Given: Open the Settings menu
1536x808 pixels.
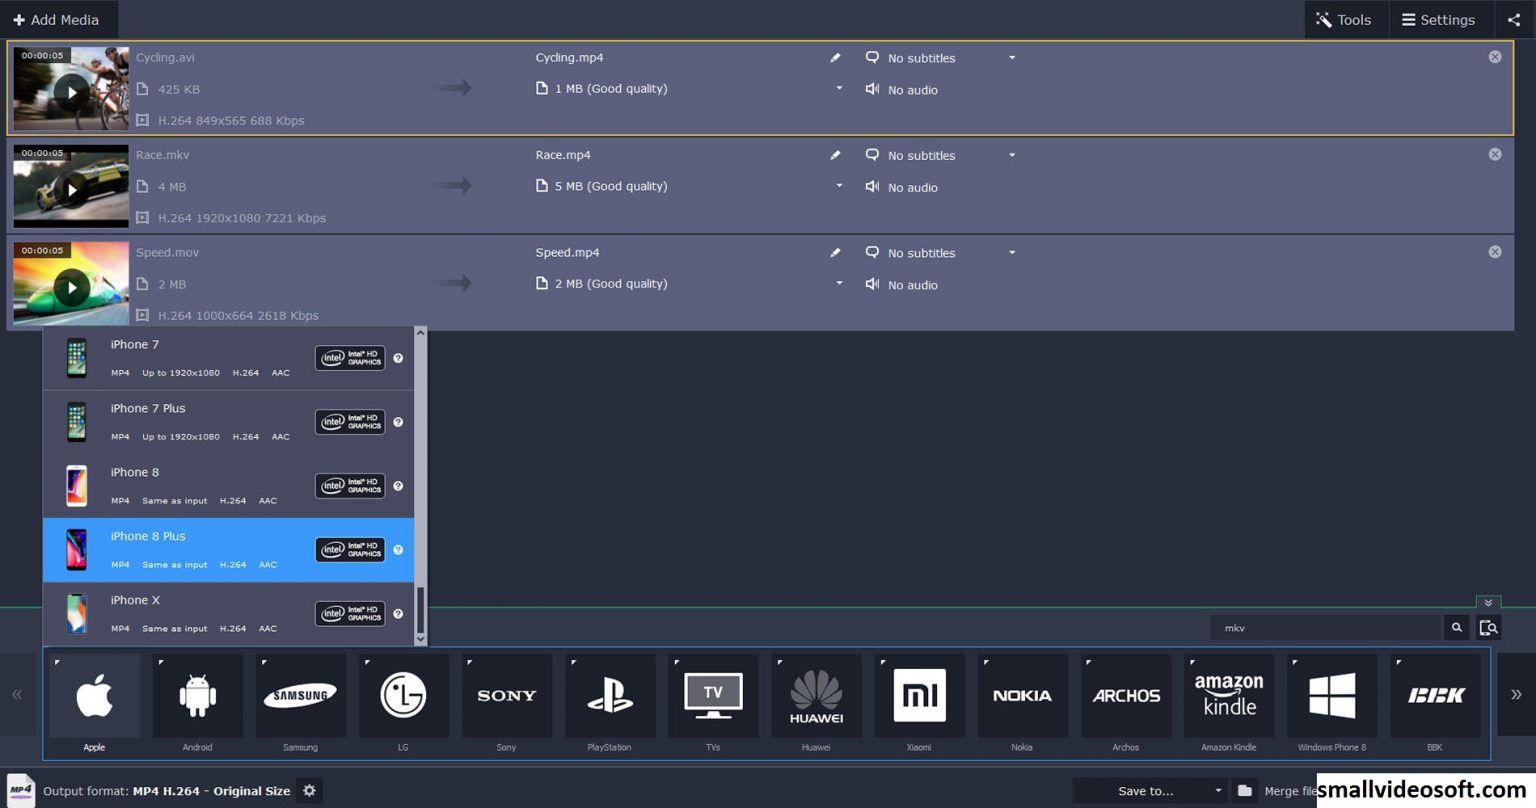Looking at the screenshot, I should 1438,19.
